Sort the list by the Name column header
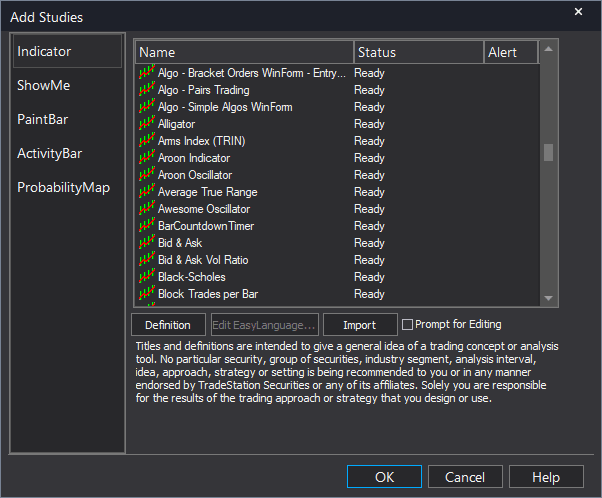 (x=245, y=52)
